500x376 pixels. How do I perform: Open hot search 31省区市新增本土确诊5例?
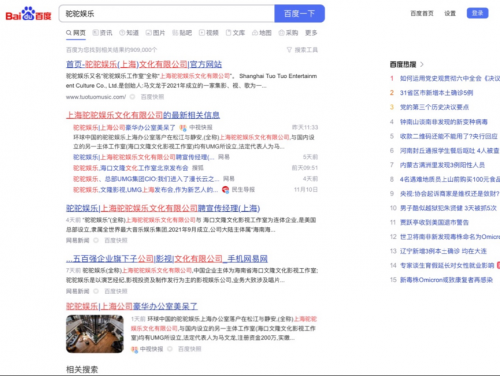coord(436,93)
